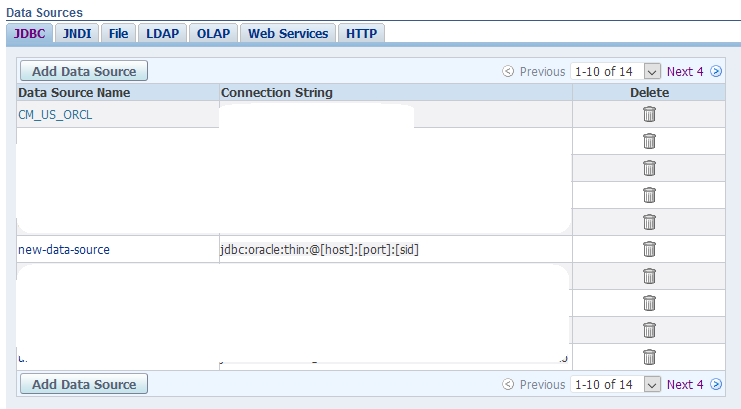Switch to the JNDI tab
Image resolution: width=741 pixels, height=409 pixels.
click(77, 33)
